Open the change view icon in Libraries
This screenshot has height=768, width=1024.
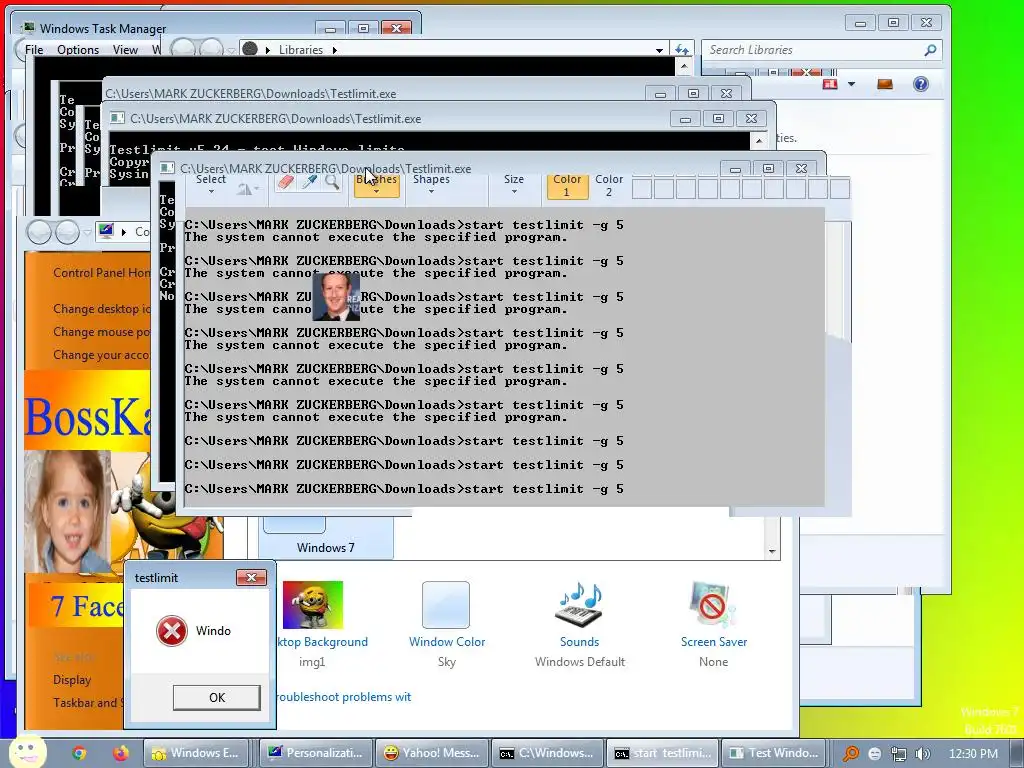point(830,84)
